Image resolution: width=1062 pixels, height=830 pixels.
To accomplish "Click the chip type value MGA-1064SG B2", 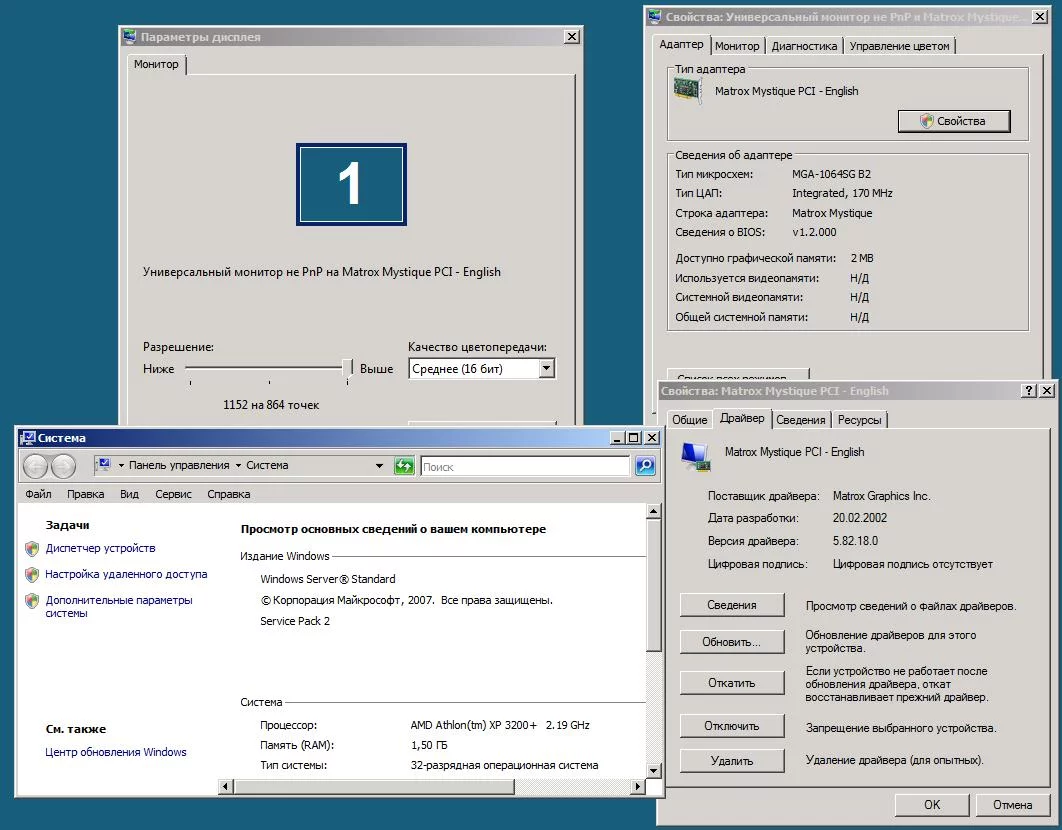I will click(x=832, y=174).
